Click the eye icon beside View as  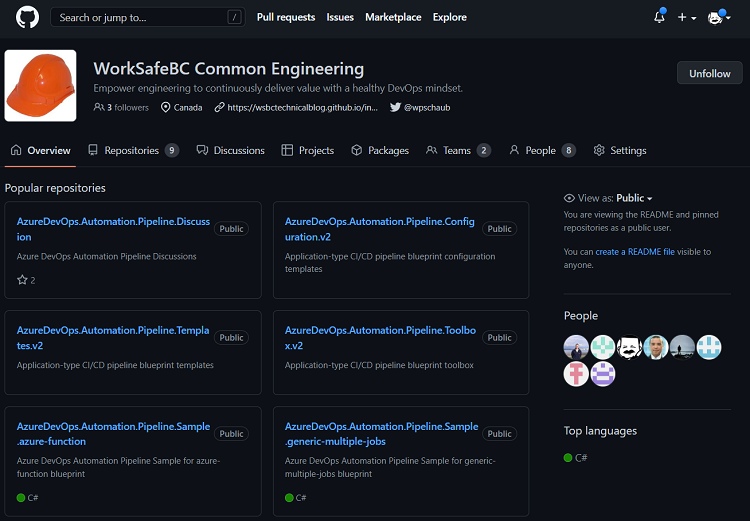click(x=569, y=198)
